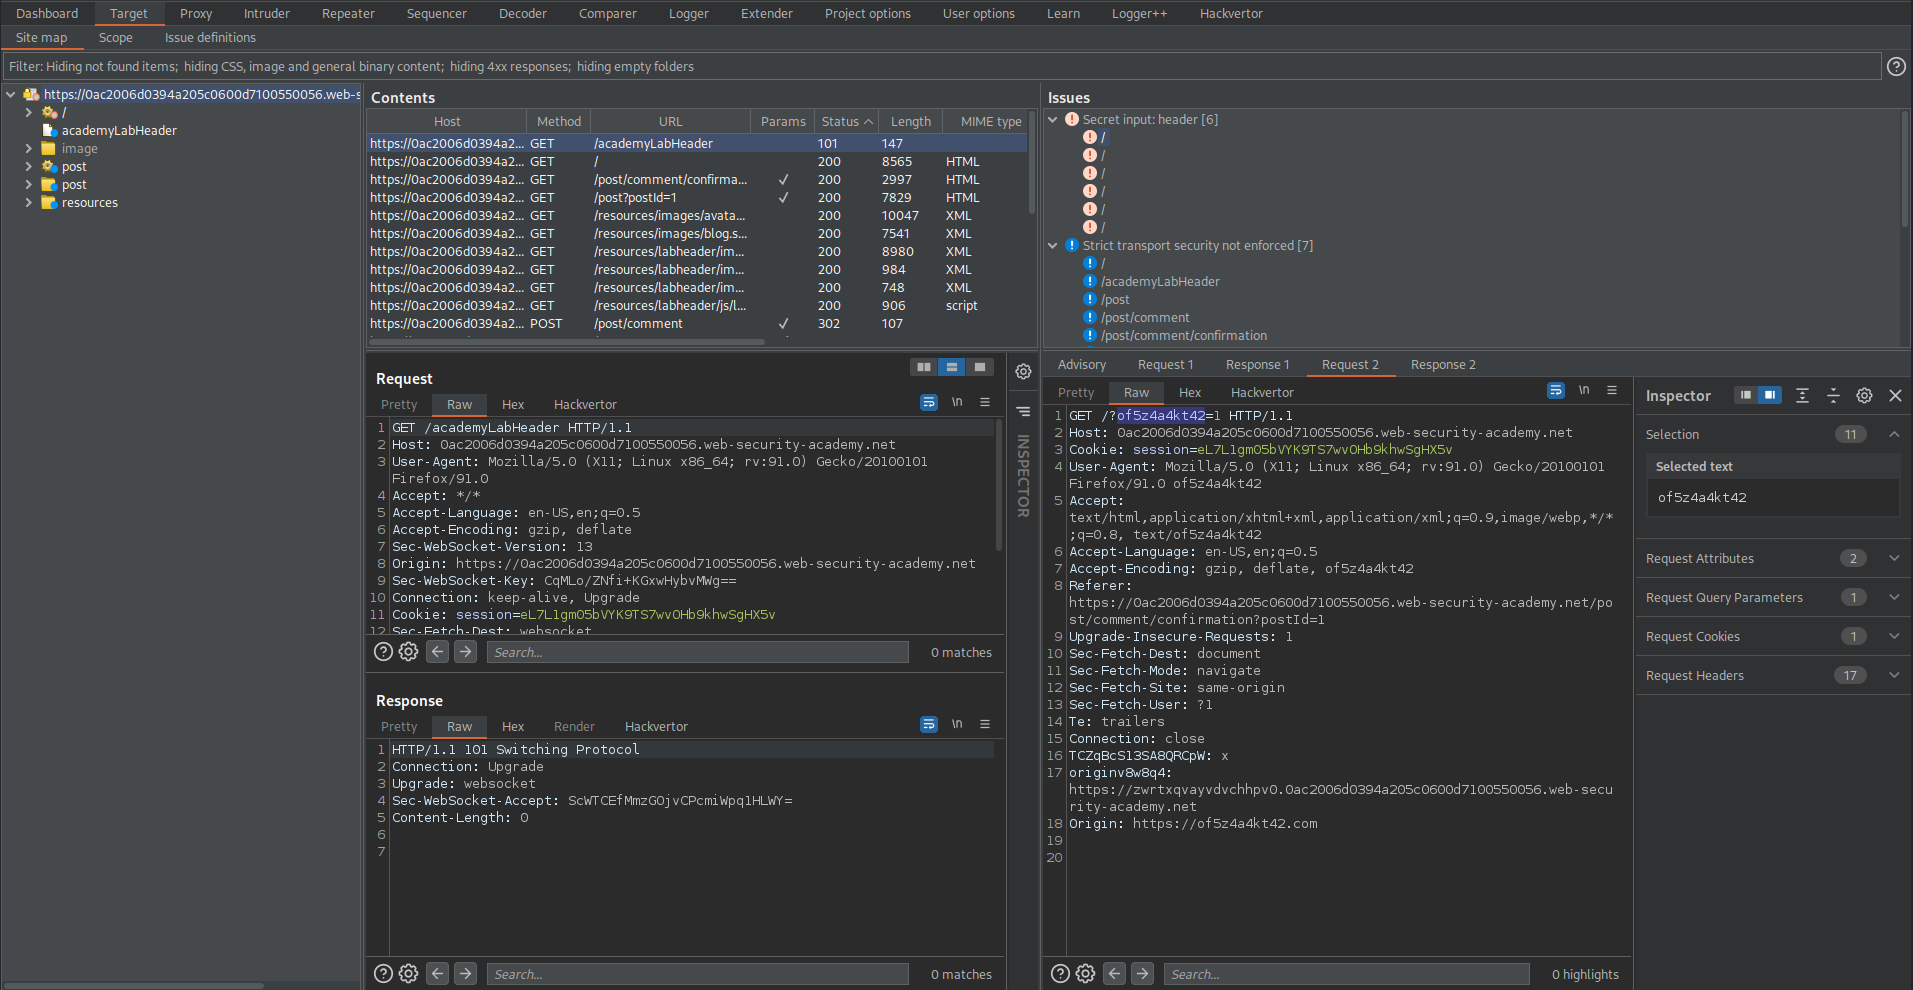1913x990 pixels.
Task: Open Request search help icon
Action: point(383,652)
